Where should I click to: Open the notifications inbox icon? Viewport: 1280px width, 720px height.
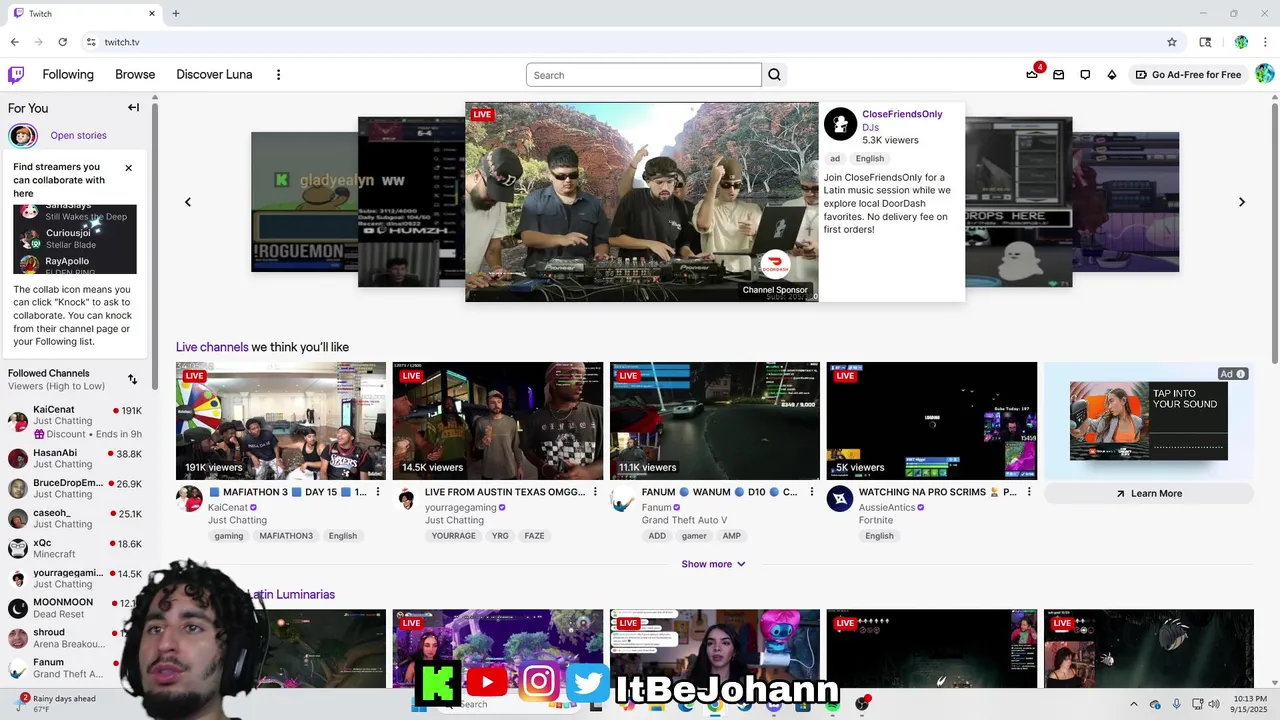coord(1058,75)
